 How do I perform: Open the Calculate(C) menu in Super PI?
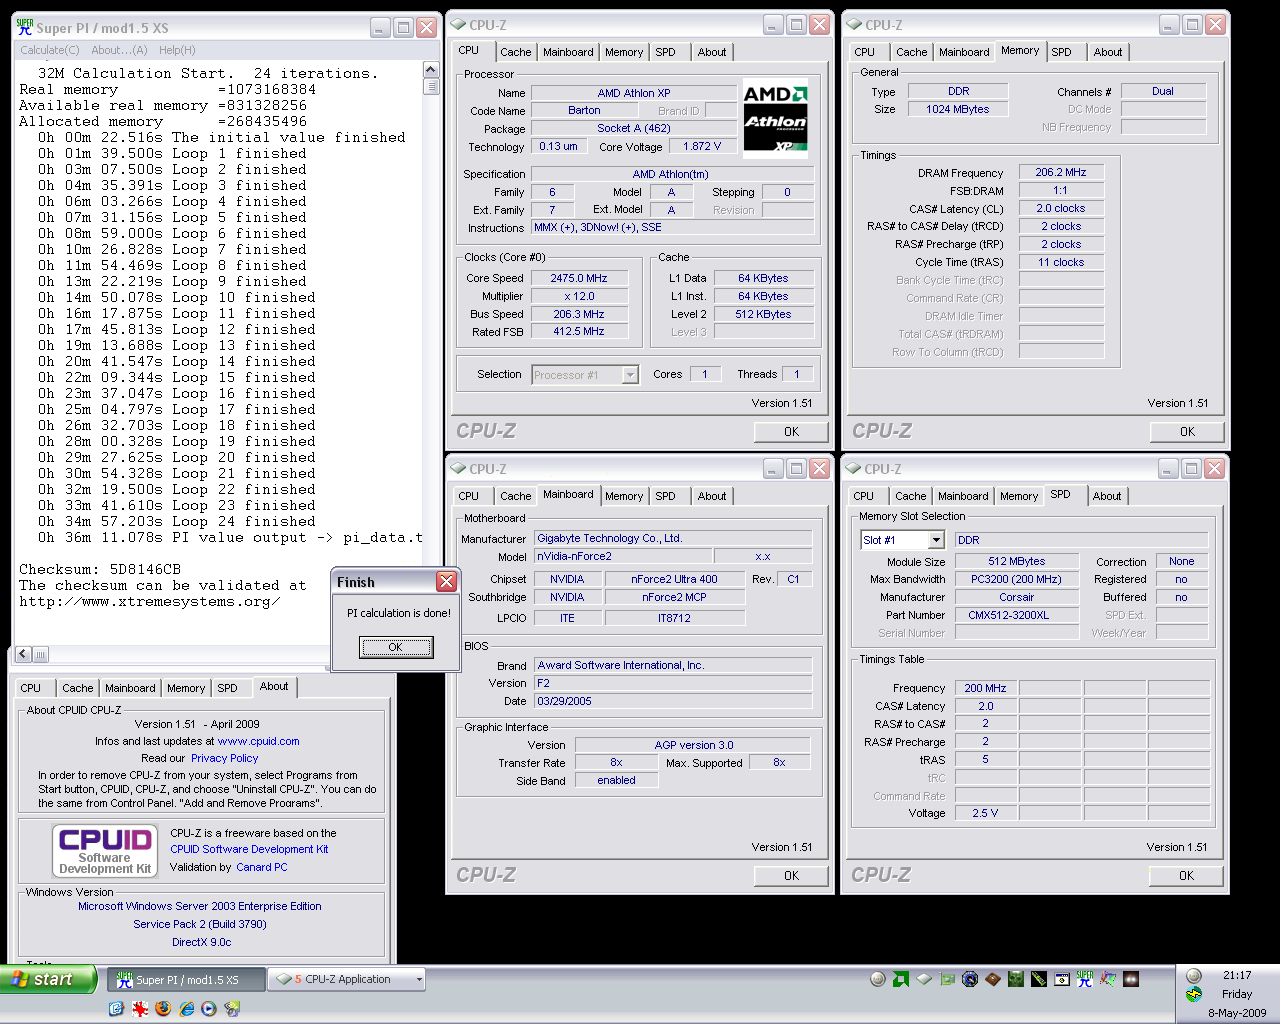point(50,50)
